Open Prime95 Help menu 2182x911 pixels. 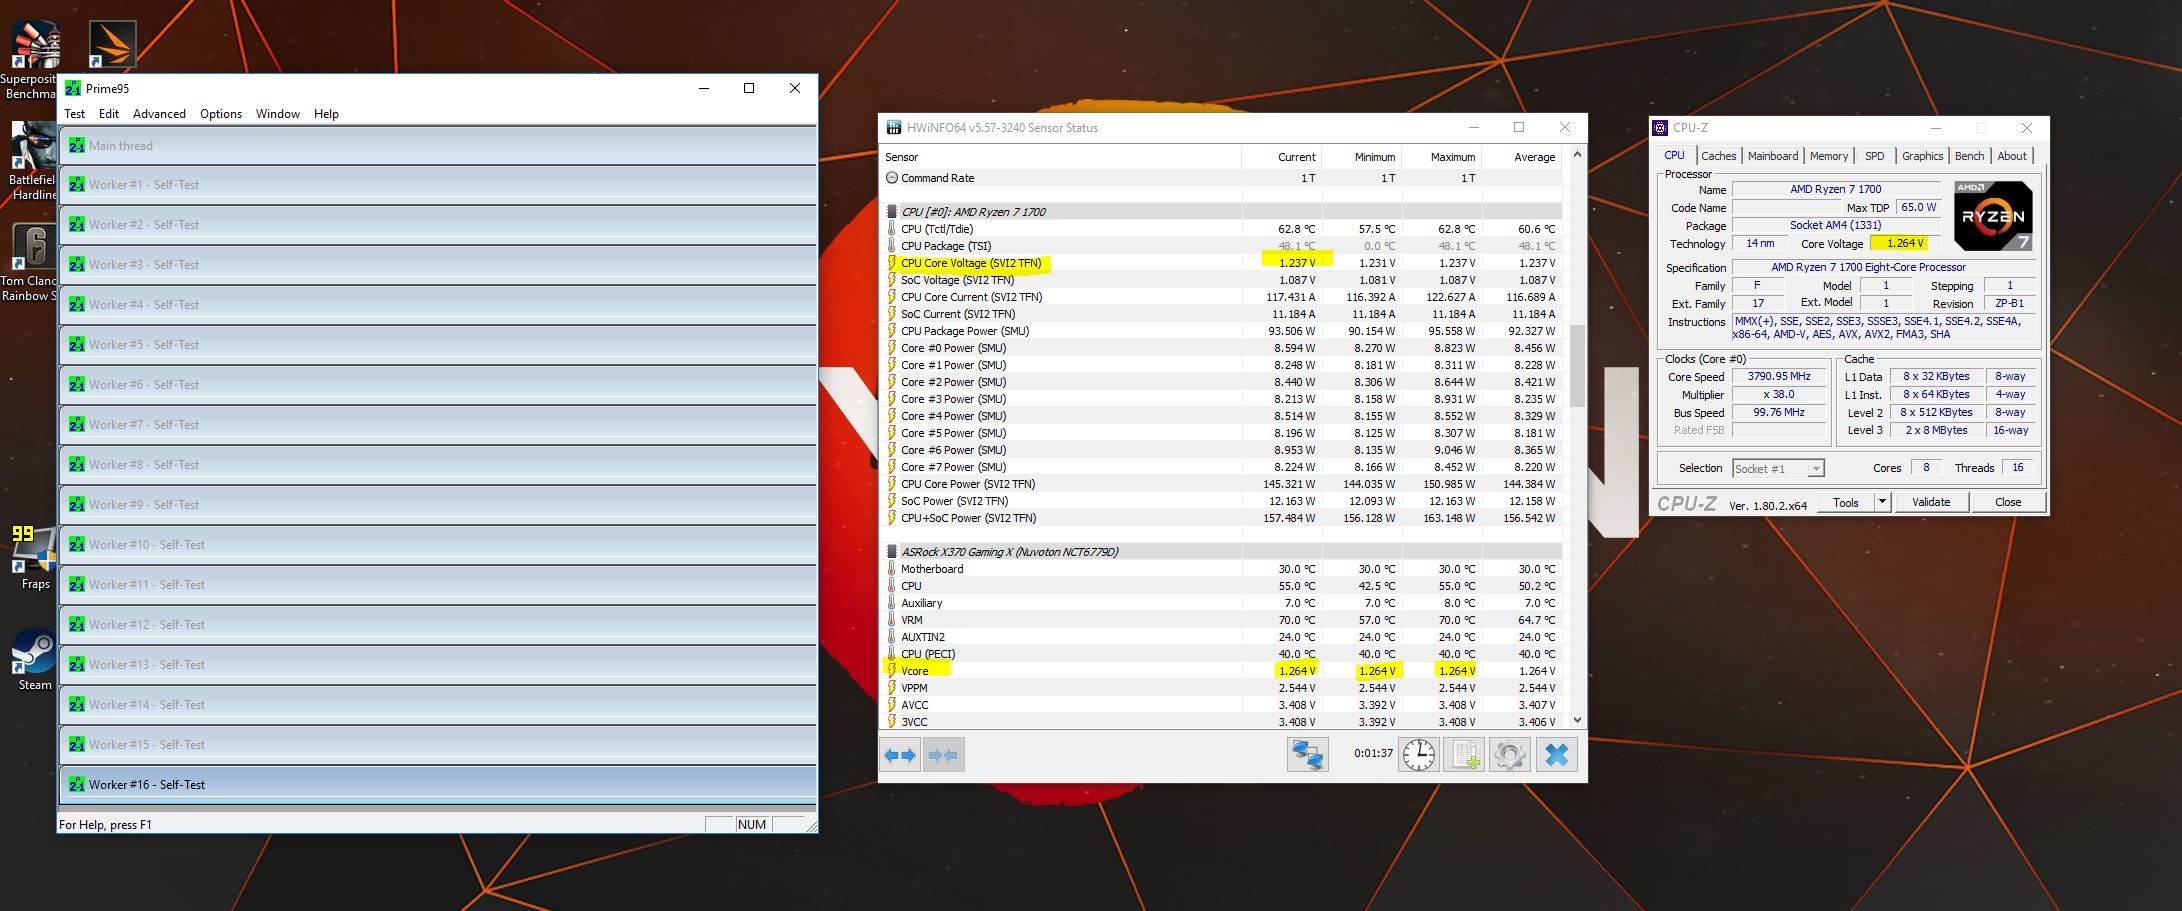coord(326,114)
